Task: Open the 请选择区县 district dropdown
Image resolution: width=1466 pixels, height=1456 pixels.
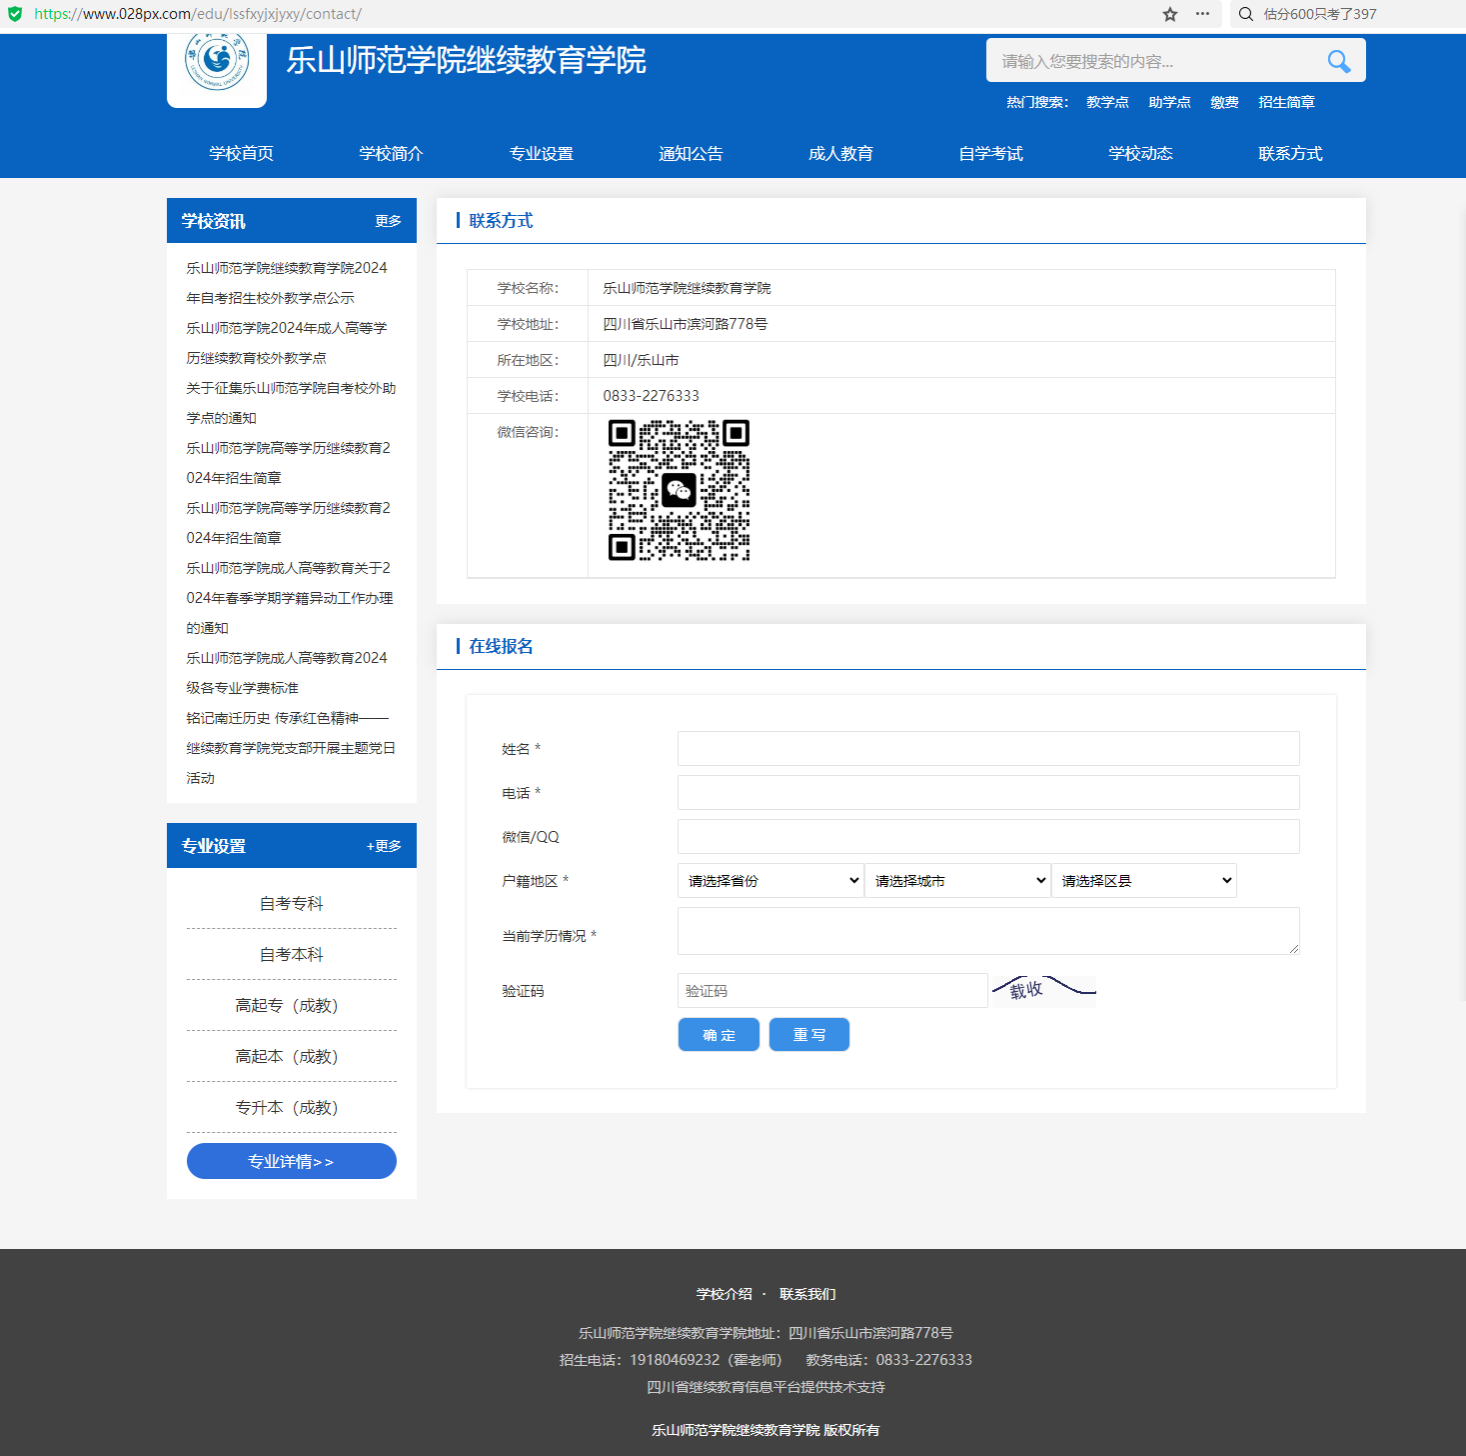Action: click(x=1144, y=881)
